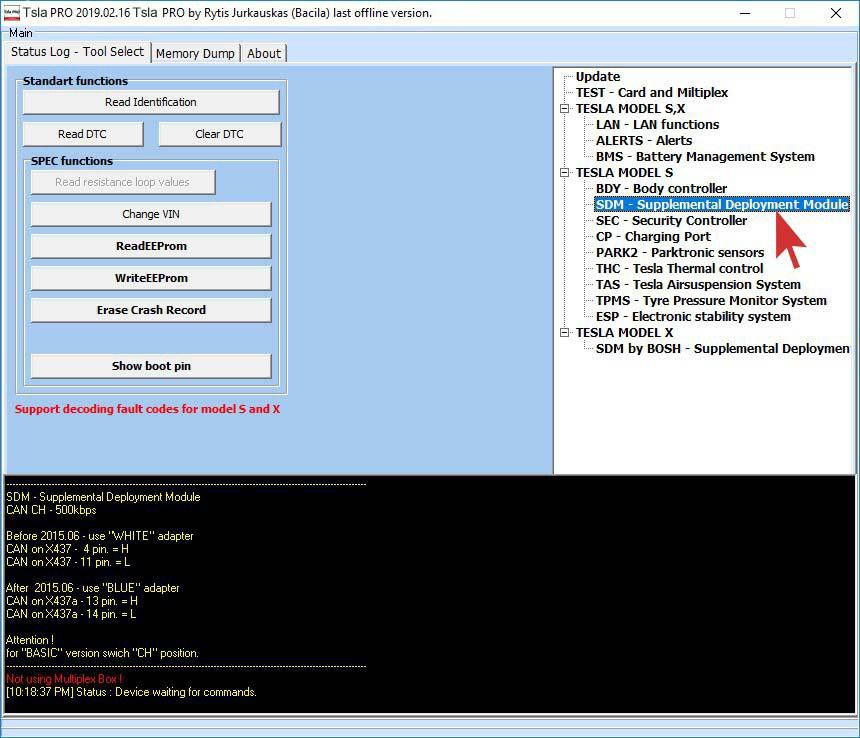Viewport: 860px width, 738px height.
Task: Click the Change VIN button
Action: pos(151,214)
